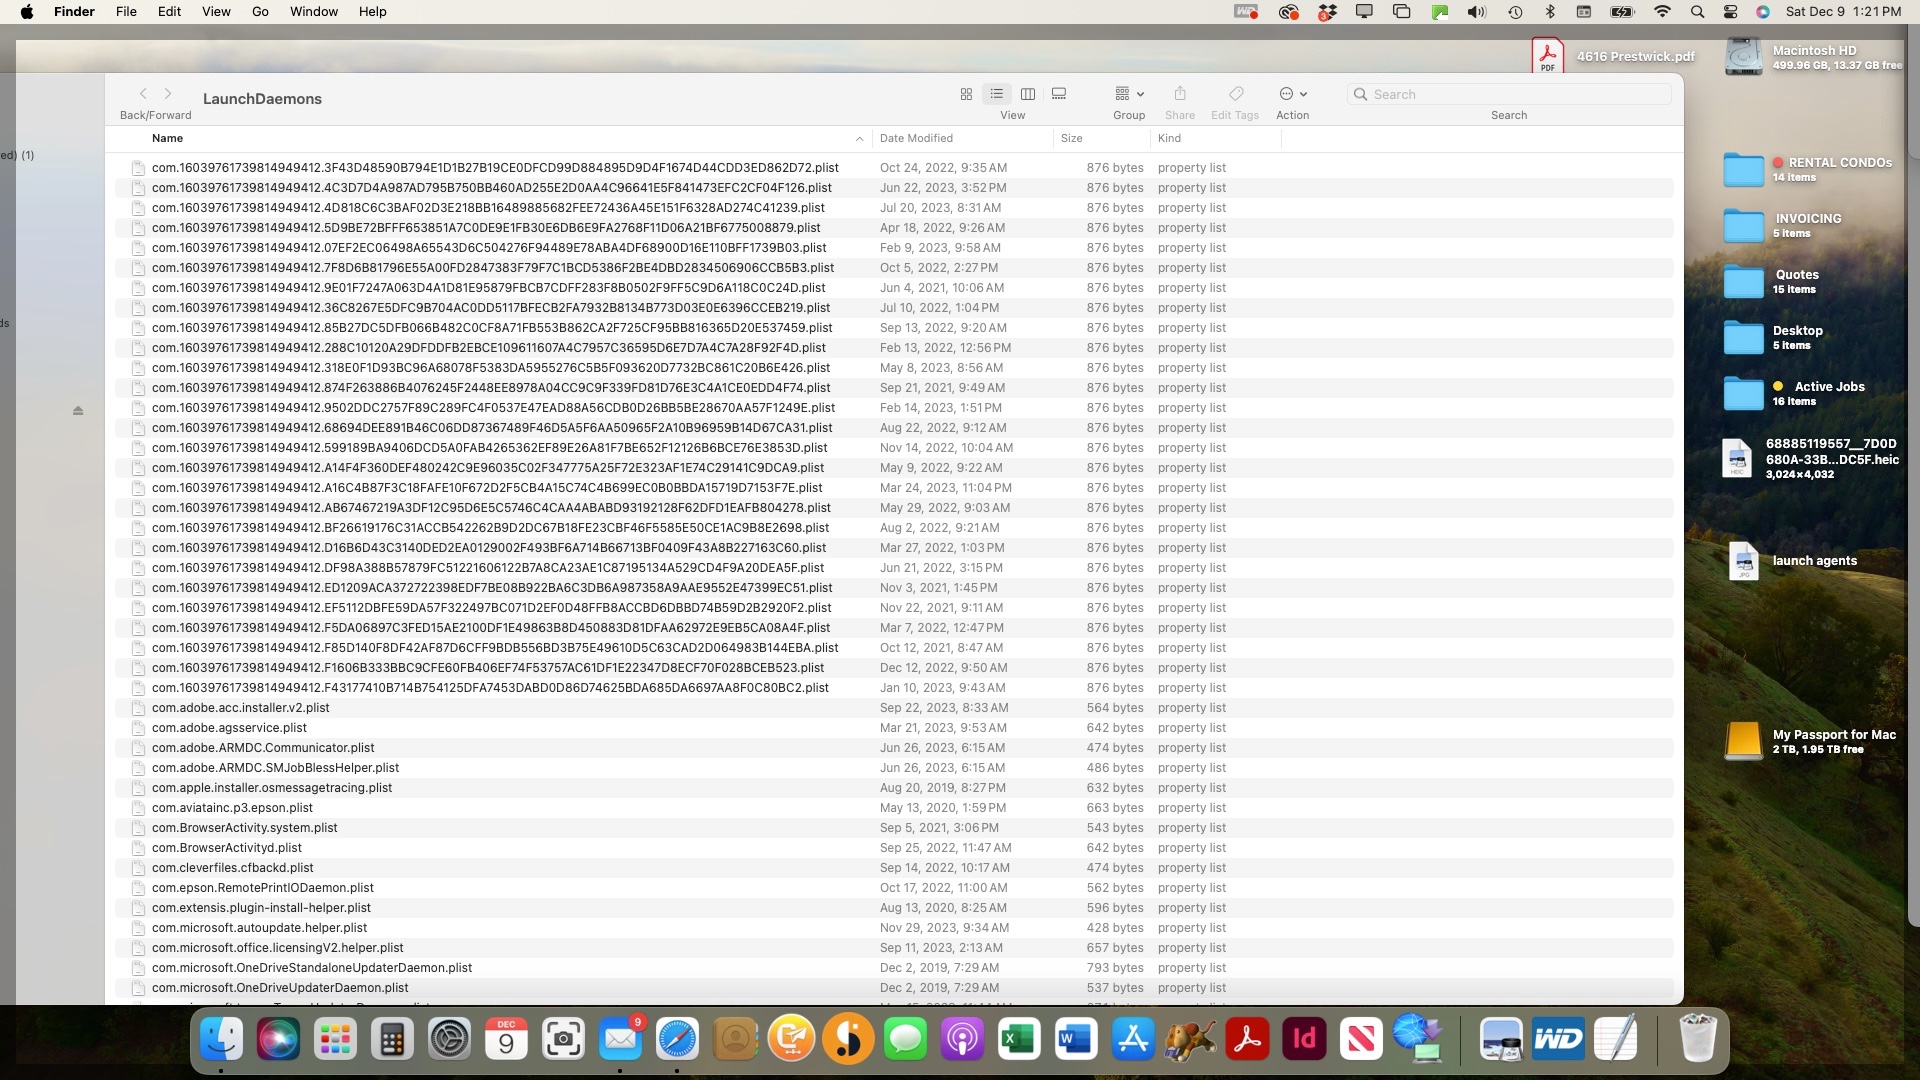Go back using the Back arrow
This screenshot has height=1080, width=1920.
tap(143, 94)
